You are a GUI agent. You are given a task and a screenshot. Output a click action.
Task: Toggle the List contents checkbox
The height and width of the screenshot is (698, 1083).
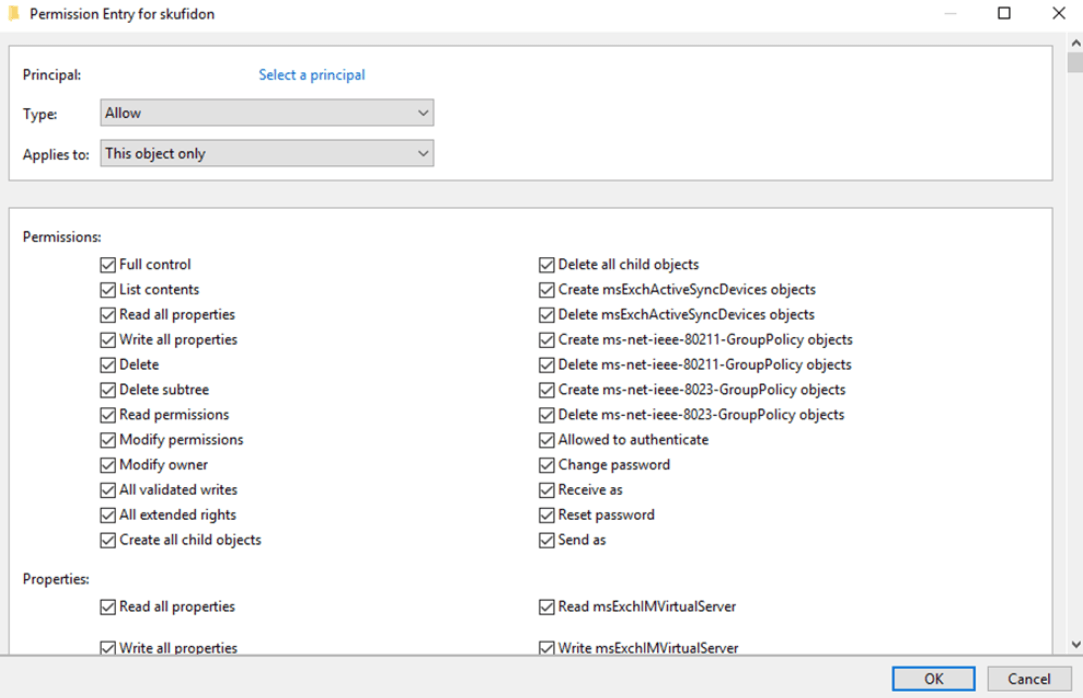108,289
